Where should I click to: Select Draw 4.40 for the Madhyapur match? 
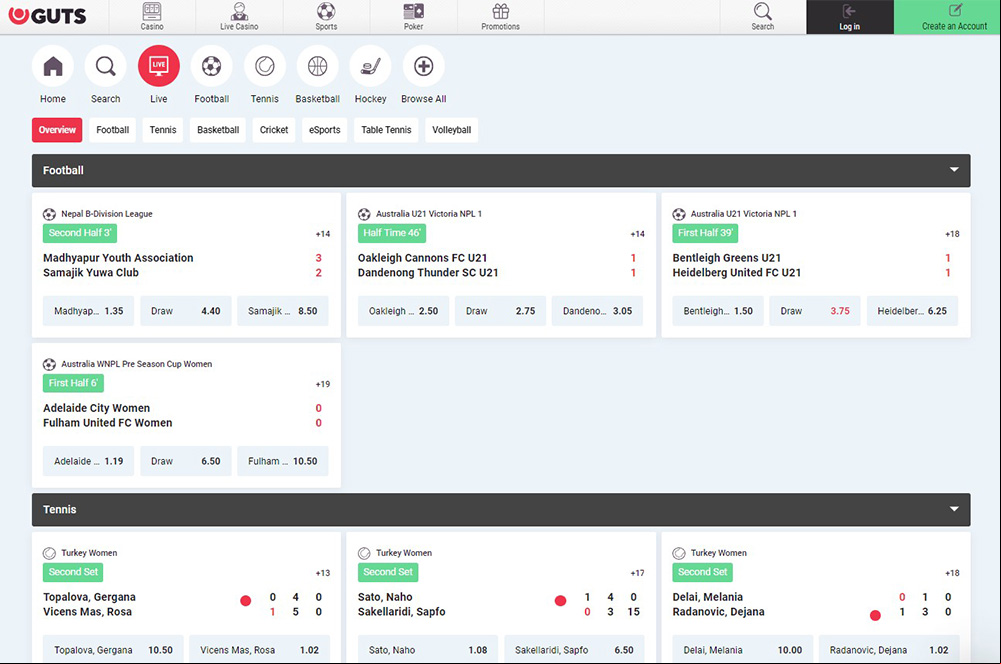click(186, 311)
